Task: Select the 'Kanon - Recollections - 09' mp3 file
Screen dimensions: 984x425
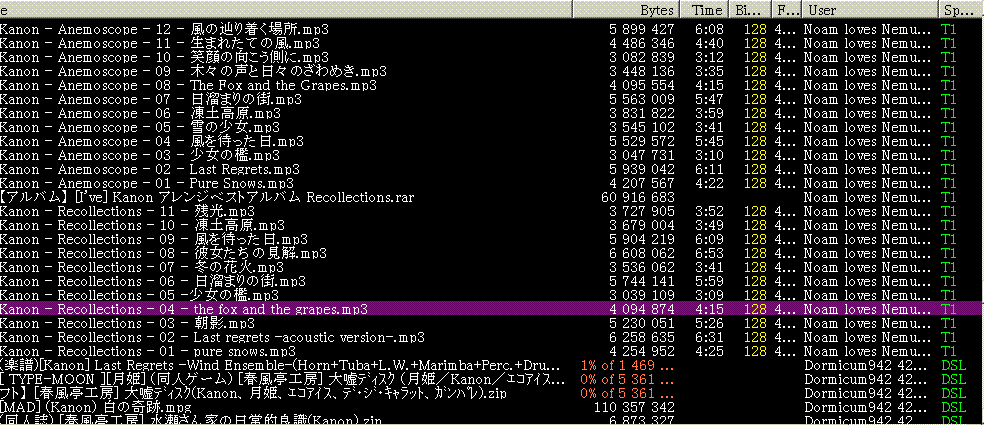Action: [x=154, y=239]
